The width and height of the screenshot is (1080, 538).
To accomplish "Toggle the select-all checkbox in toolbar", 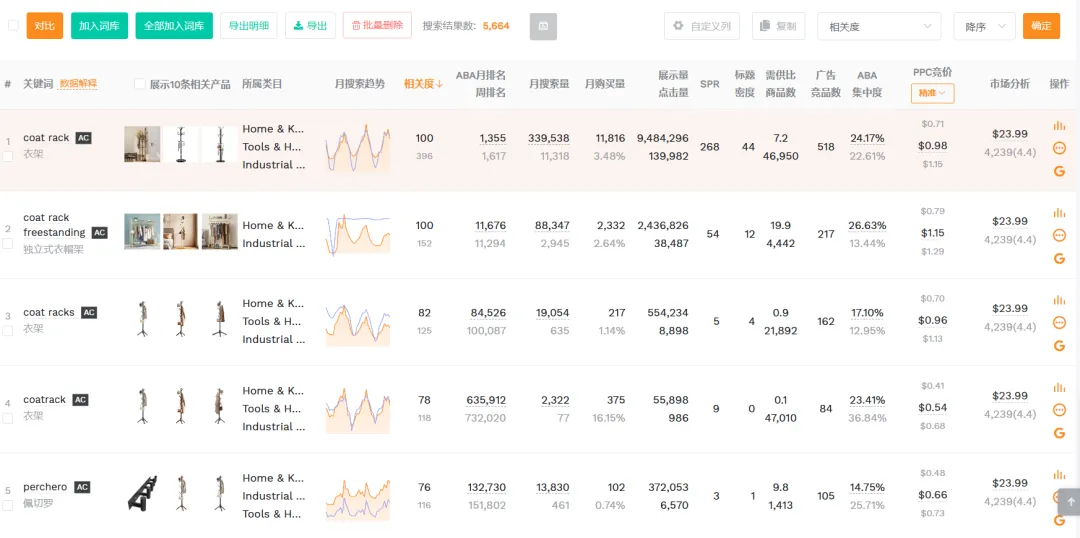I will click(x=13, y=26).
